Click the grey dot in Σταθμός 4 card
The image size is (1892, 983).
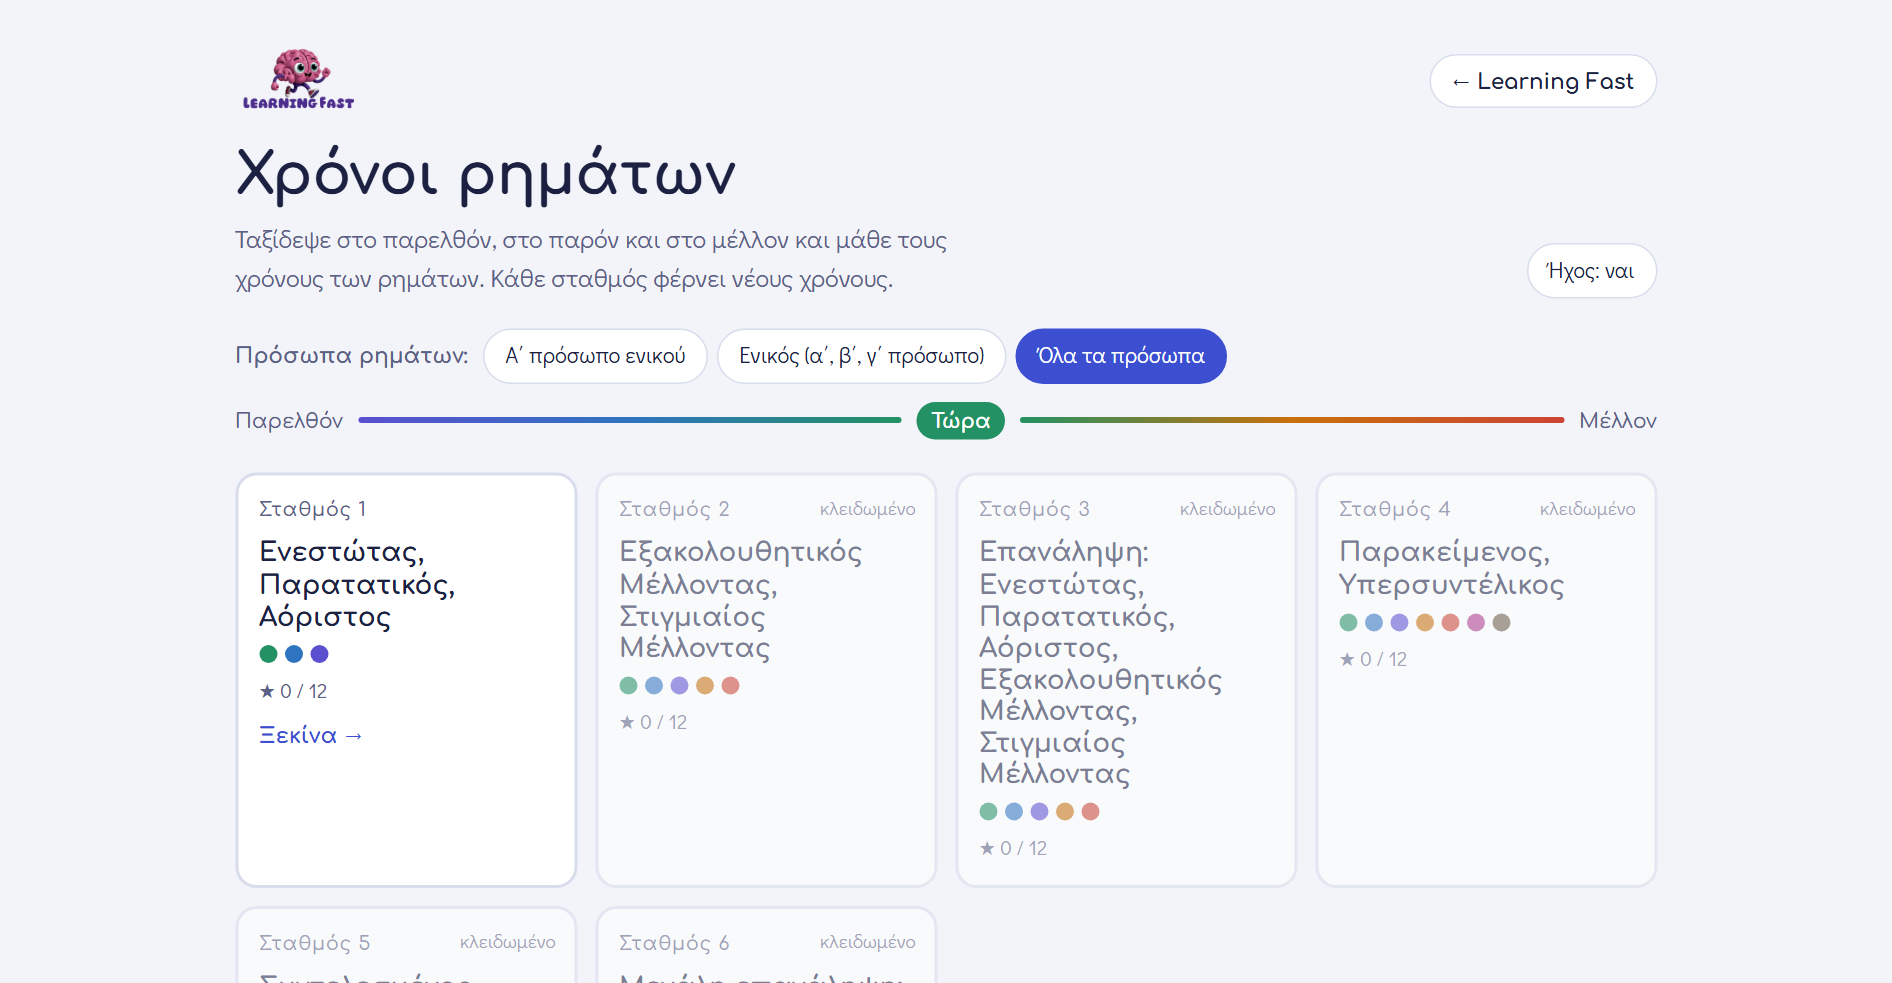click(x=1501, y=622)
